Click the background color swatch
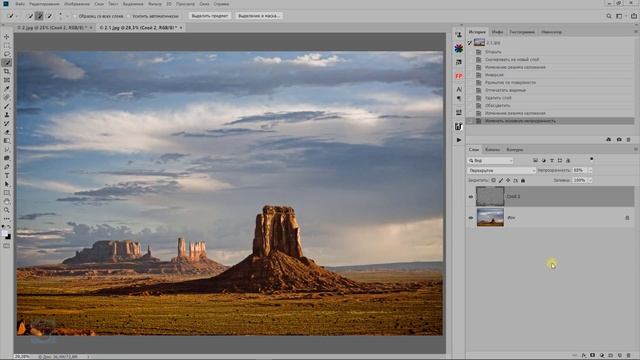The width and height of the screenshot is (640, 360). 8,237
